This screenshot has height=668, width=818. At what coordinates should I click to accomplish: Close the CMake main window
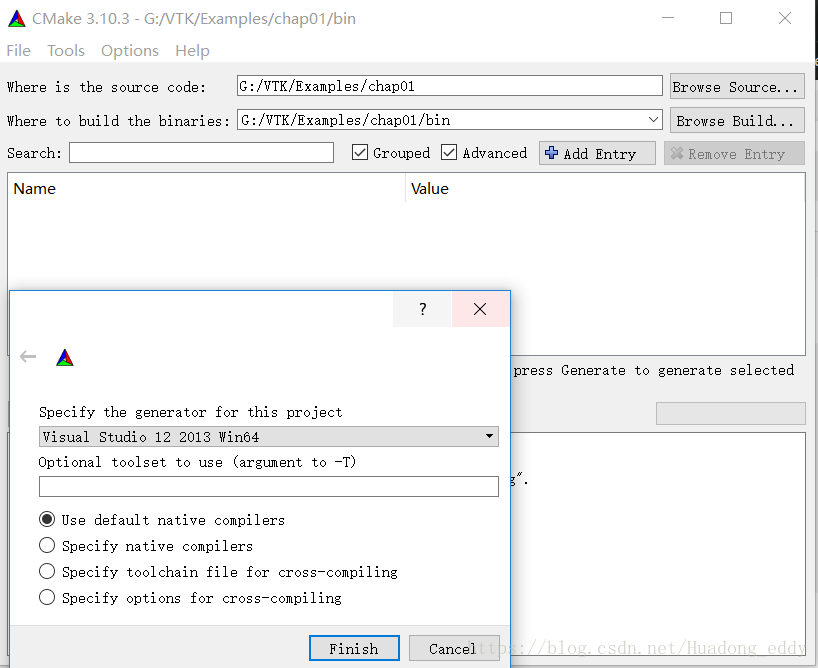[x=785, y=18]
